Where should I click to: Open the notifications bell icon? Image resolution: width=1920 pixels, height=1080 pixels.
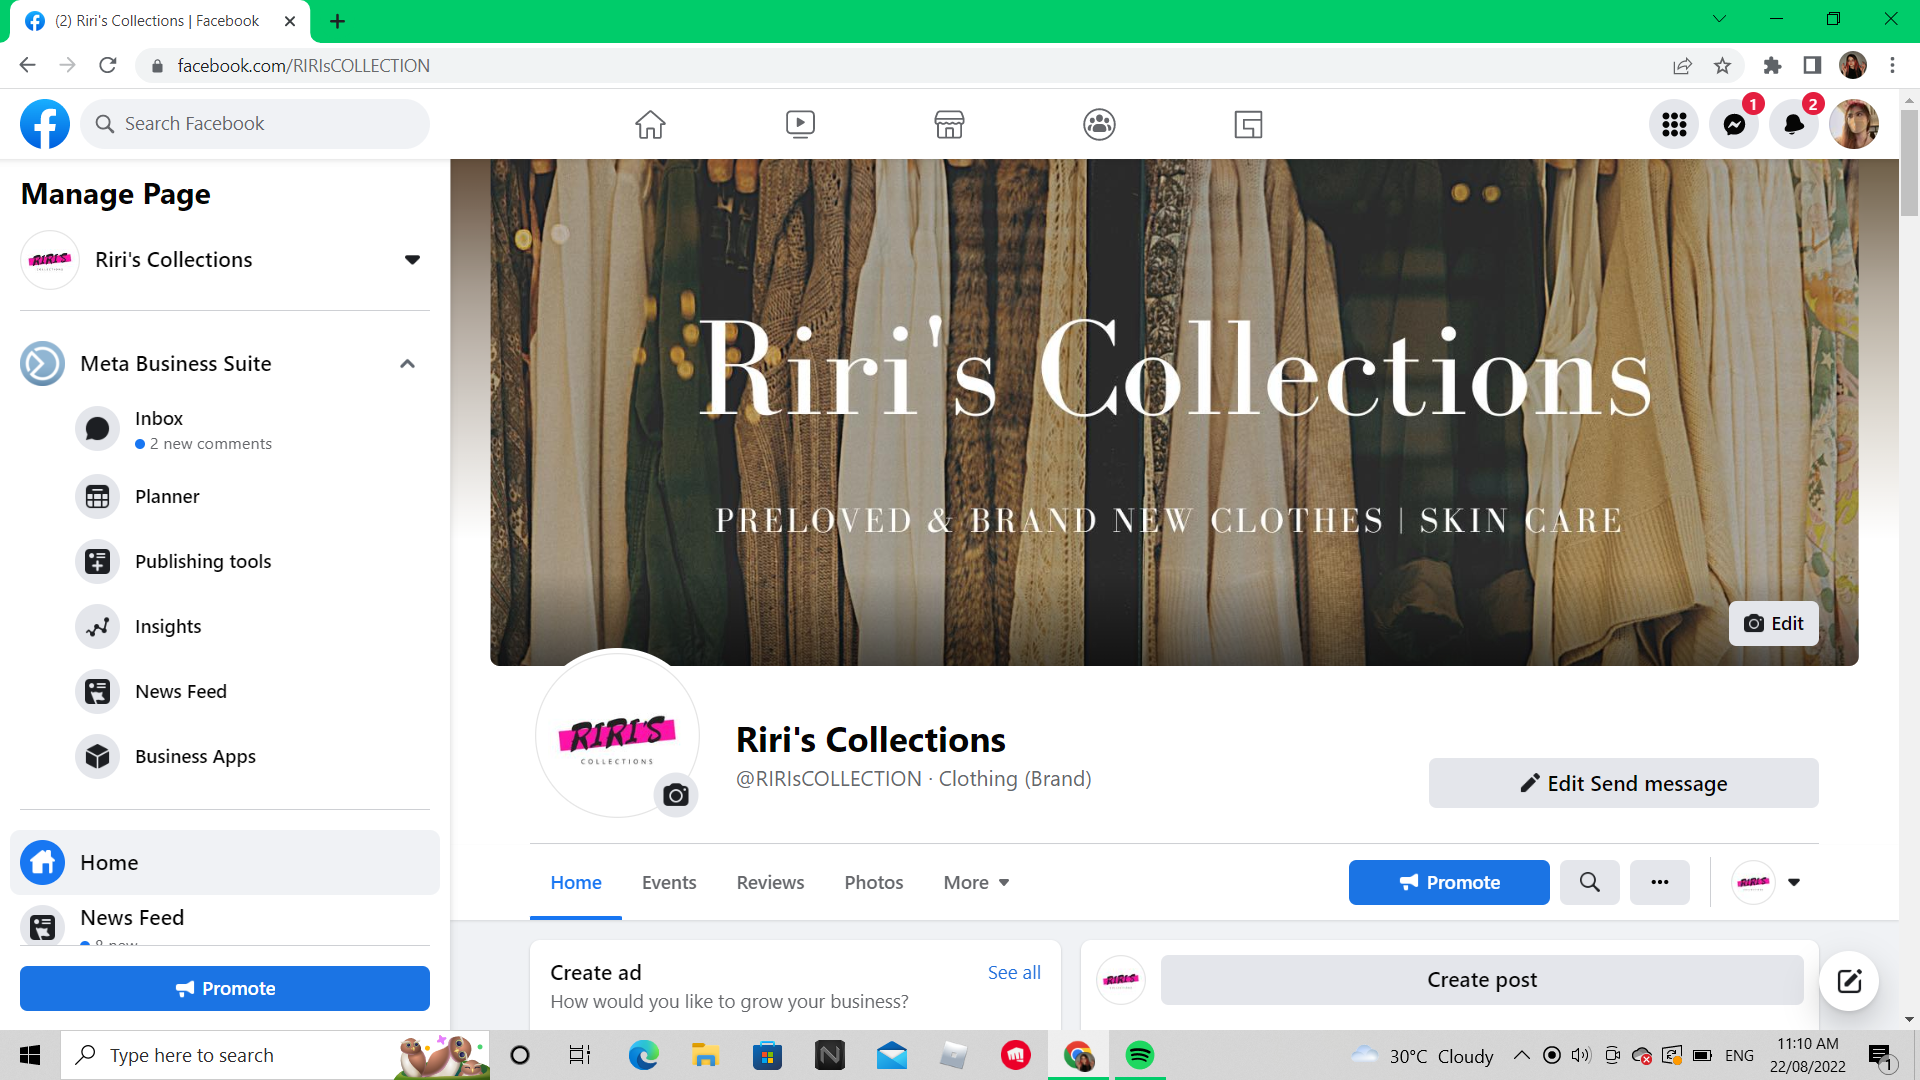[x=1794, y=124]
